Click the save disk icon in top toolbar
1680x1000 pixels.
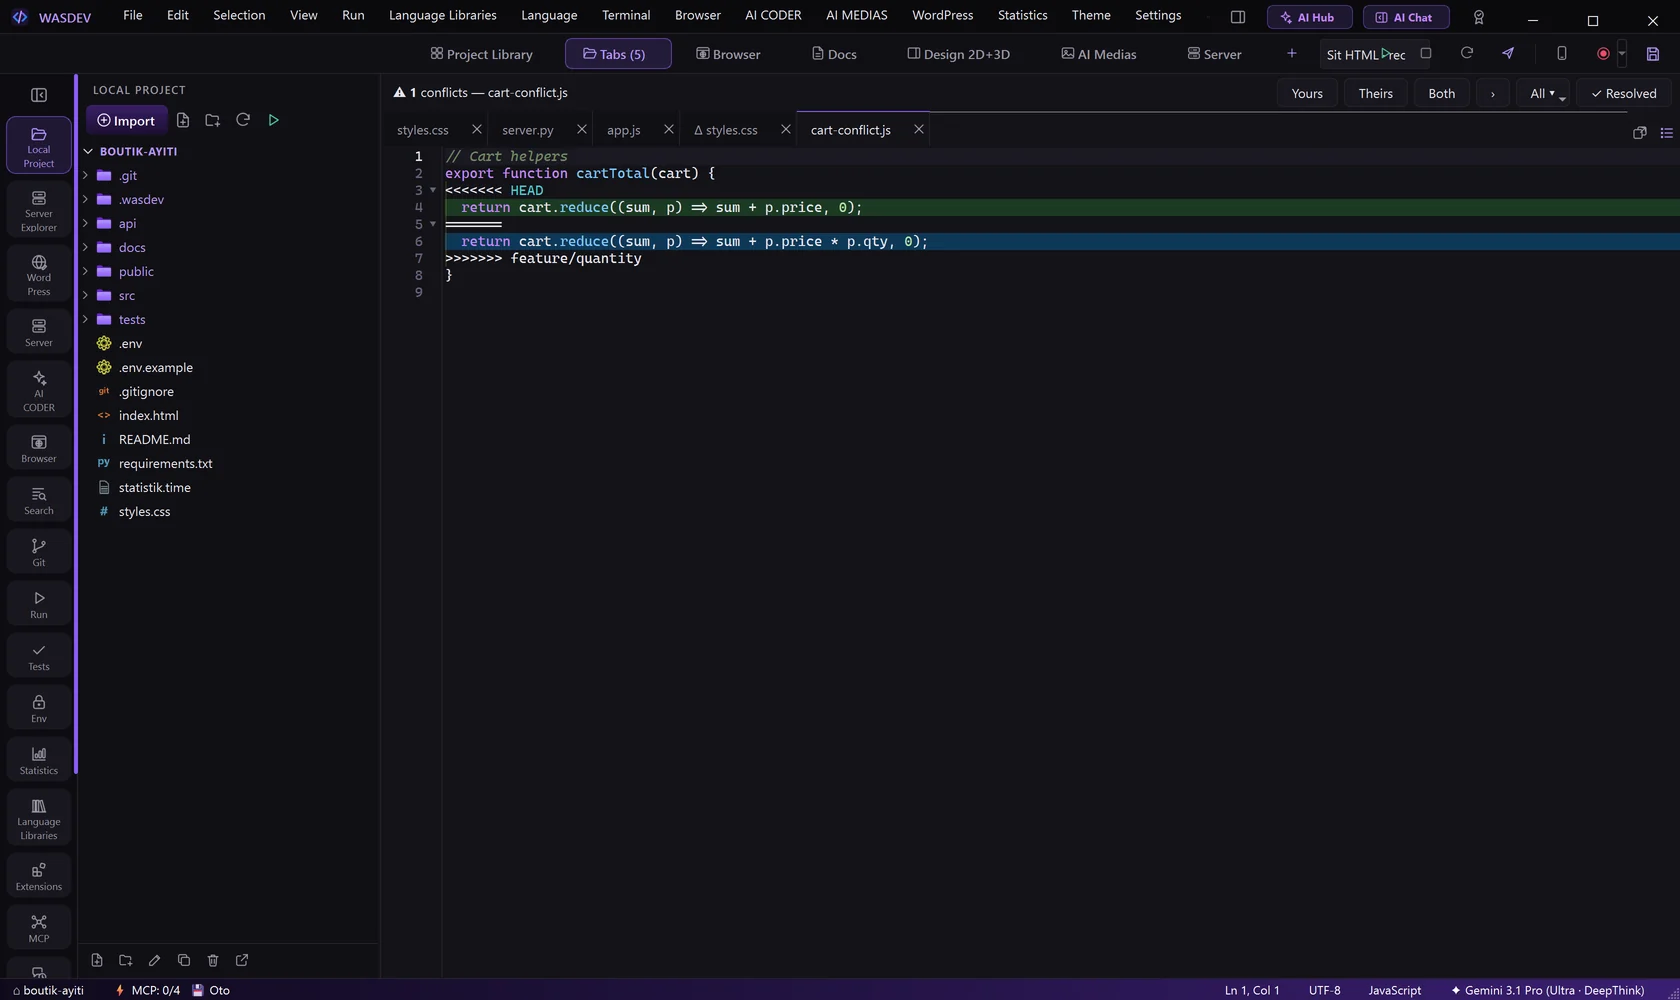pyautogui.click(x=1653, y=54)
